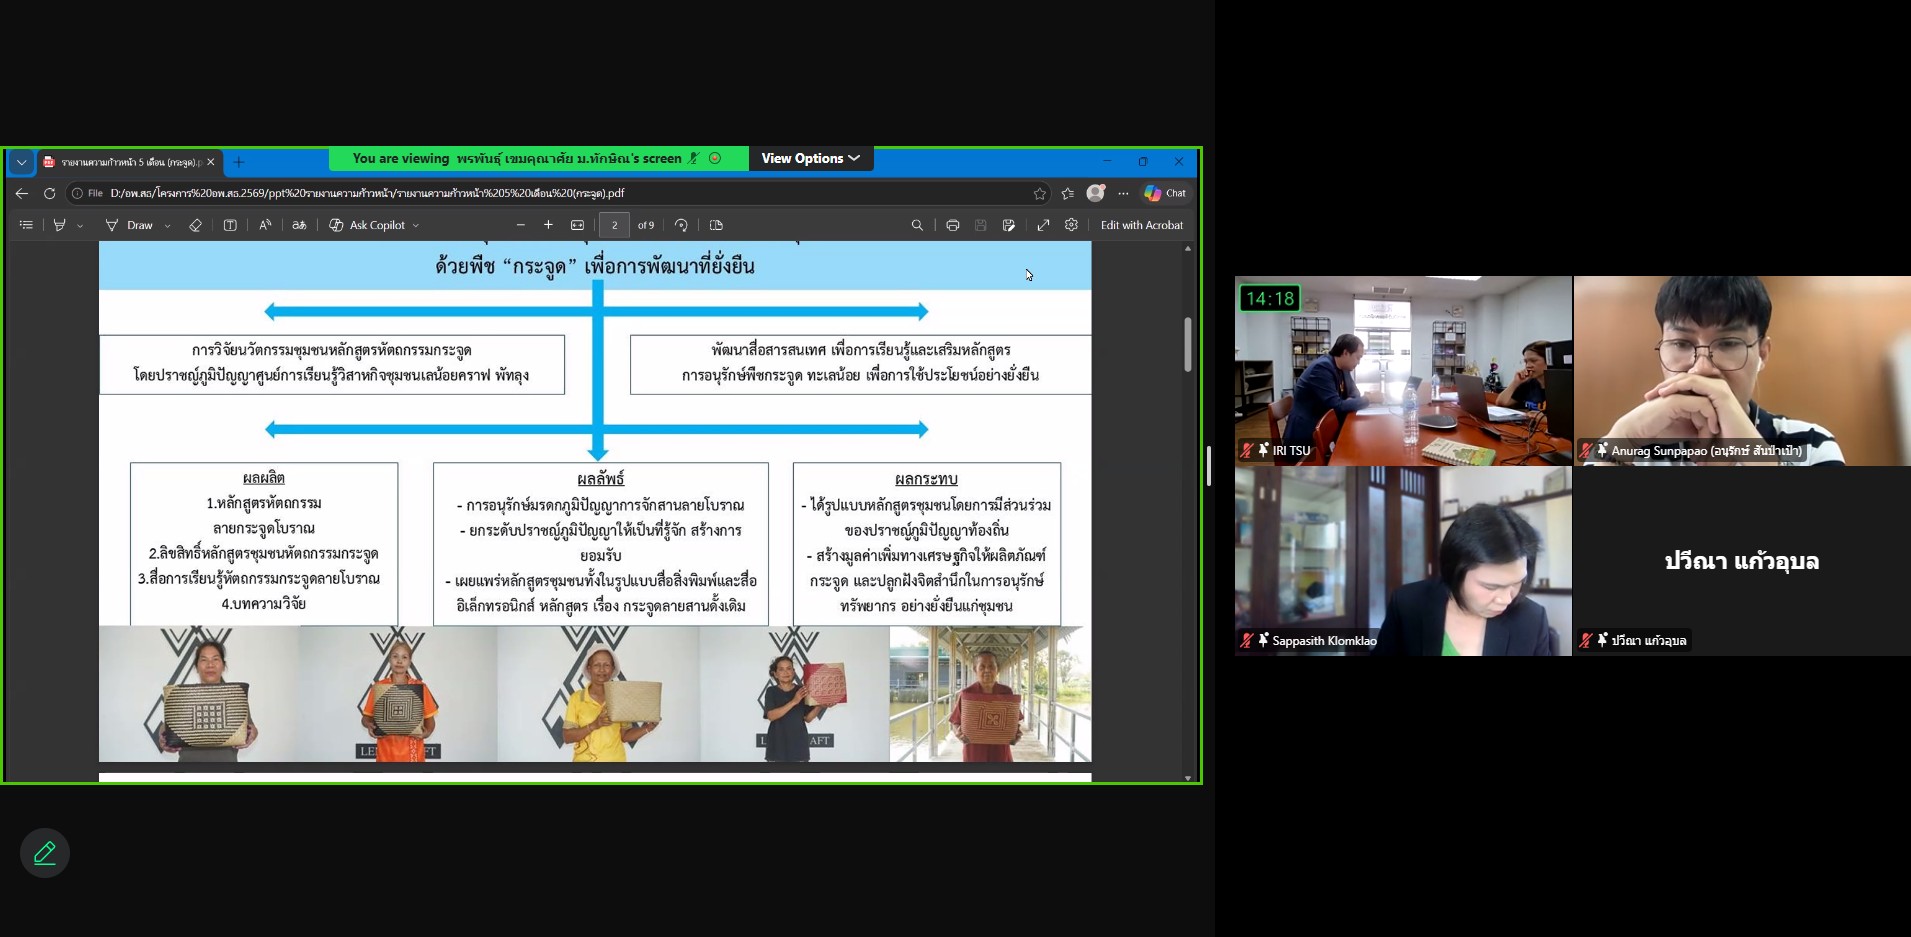Minimize the shared browser window
The width and height of the screenshot is (1911, 937).
[1107, 161]
